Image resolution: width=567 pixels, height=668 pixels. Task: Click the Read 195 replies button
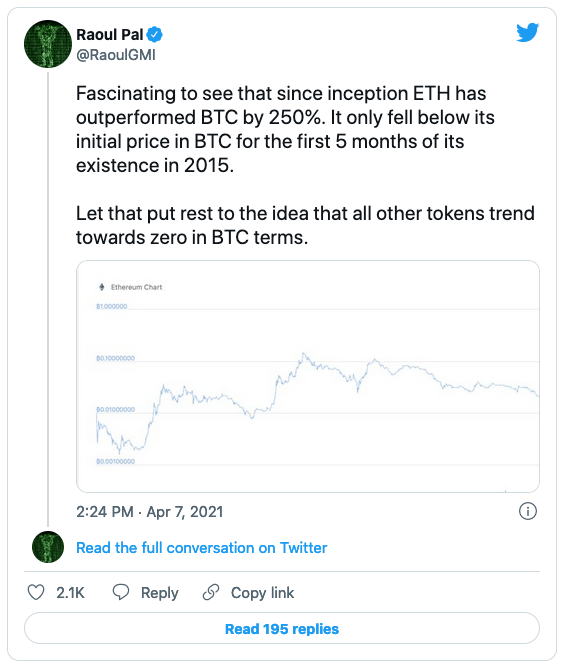(x=282, y=628)
